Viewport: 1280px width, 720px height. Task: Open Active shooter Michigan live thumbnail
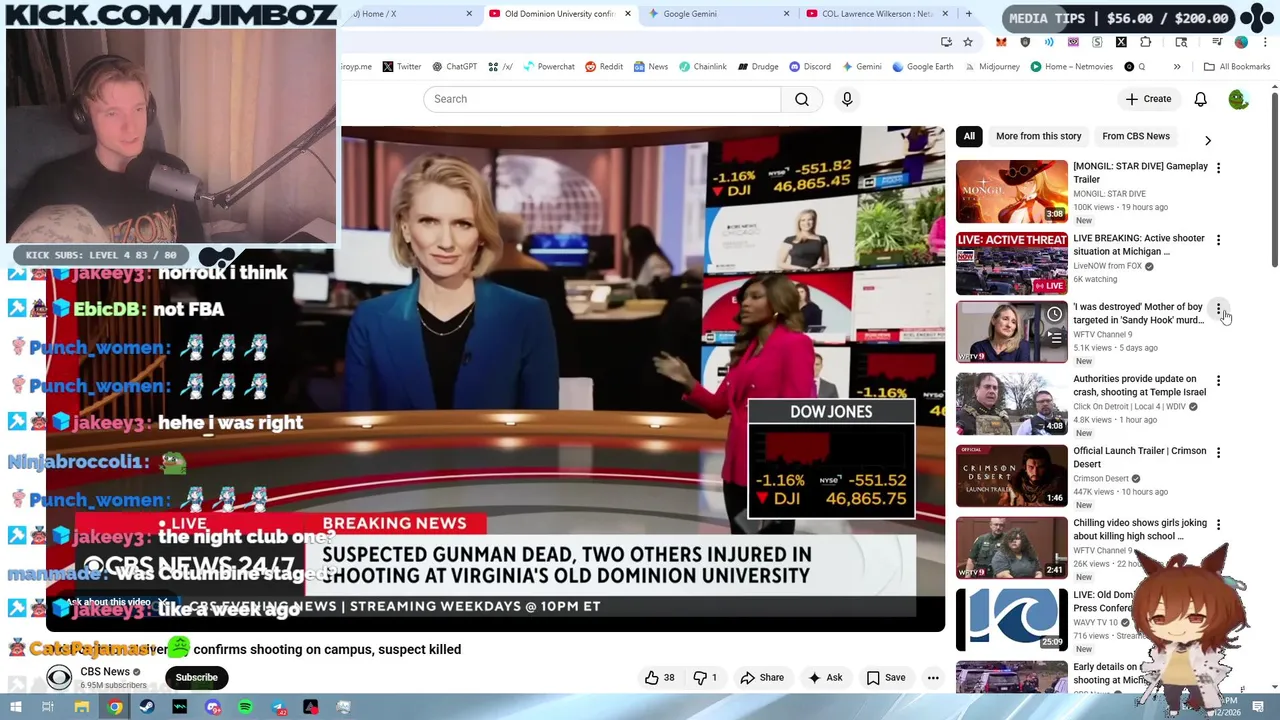point(1012,263)
